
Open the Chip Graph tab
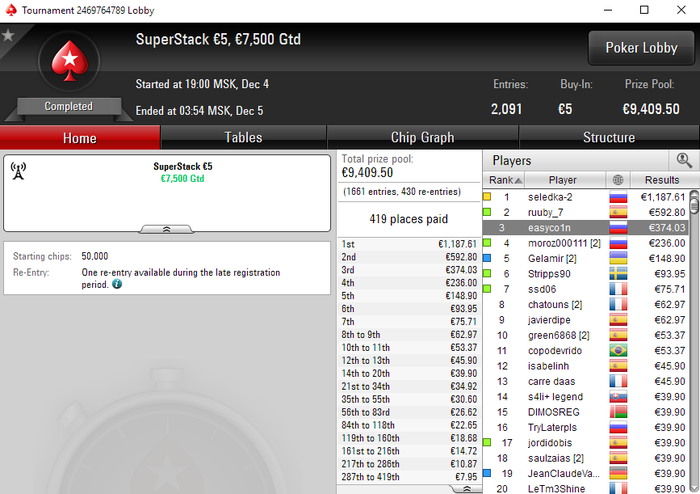(422, 137)
